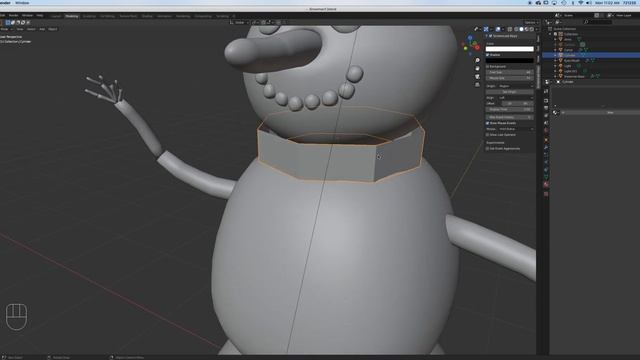Enable Show Last Operator checkbox
640x360 pixels.
487,135
